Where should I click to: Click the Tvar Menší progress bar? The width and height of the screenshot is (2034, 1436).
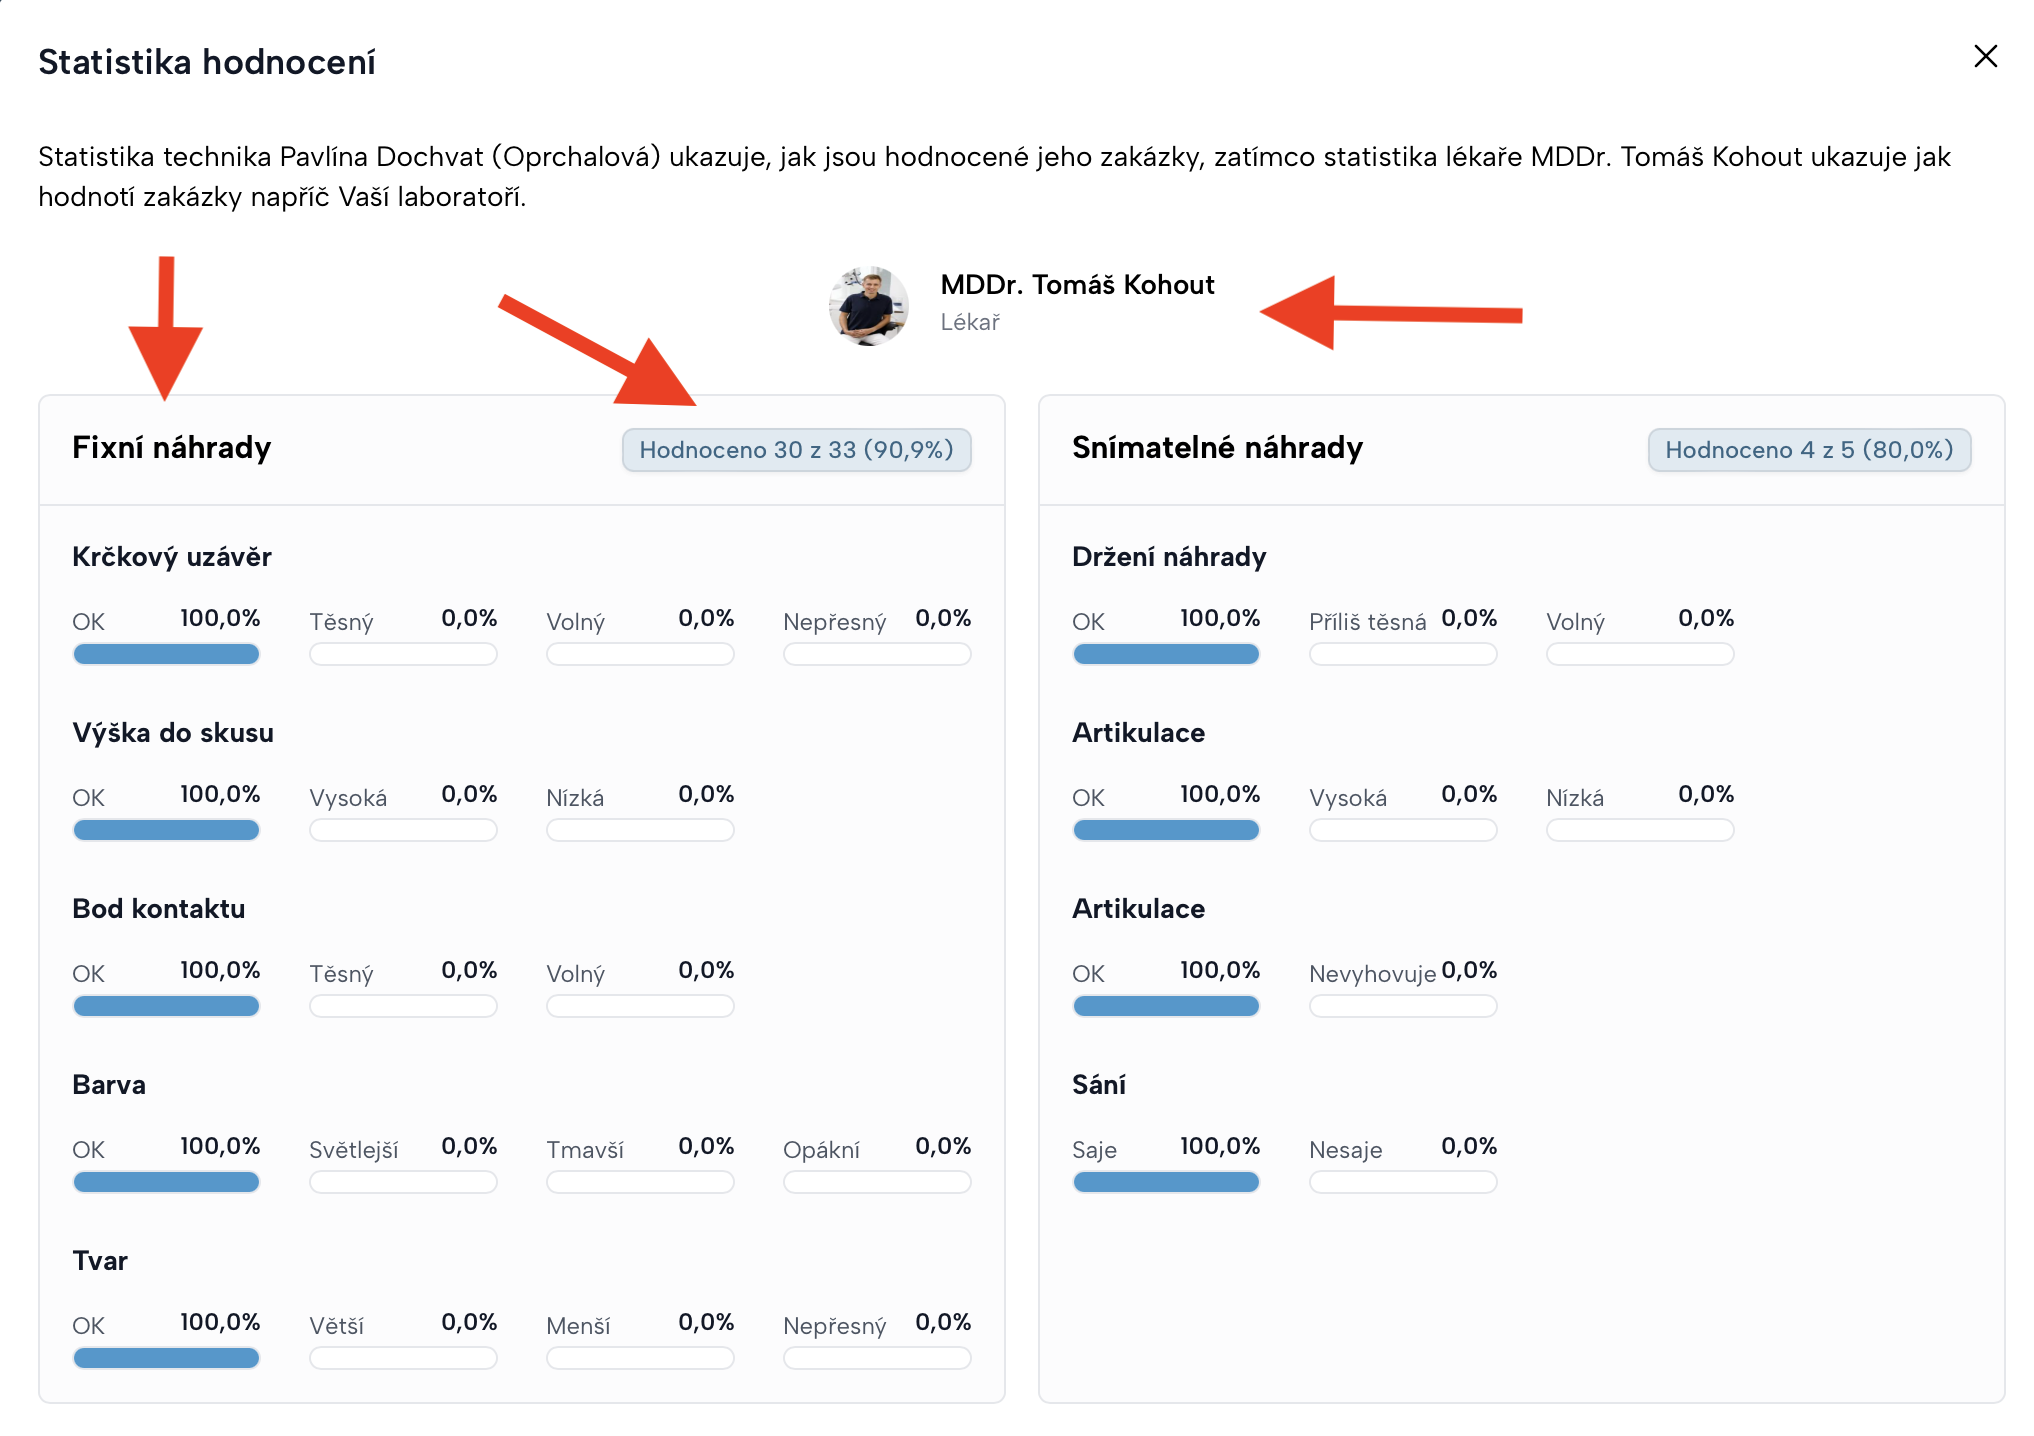click(640, 1358)
